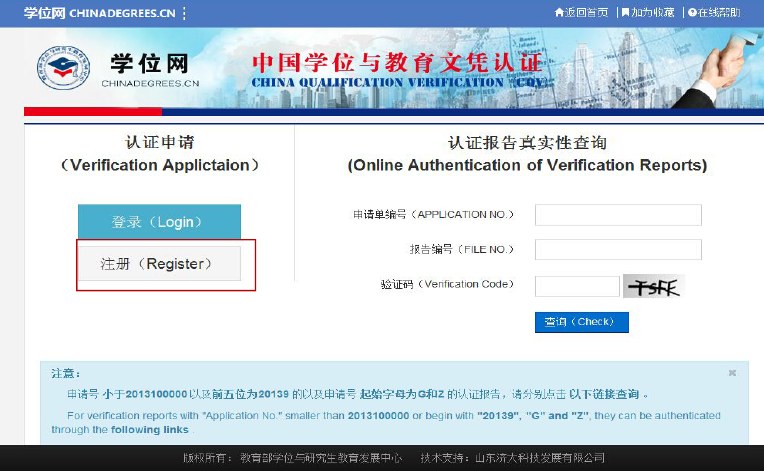764x471 pixels.
Task: Refresh the captcha image
Action: pos(654,286)
